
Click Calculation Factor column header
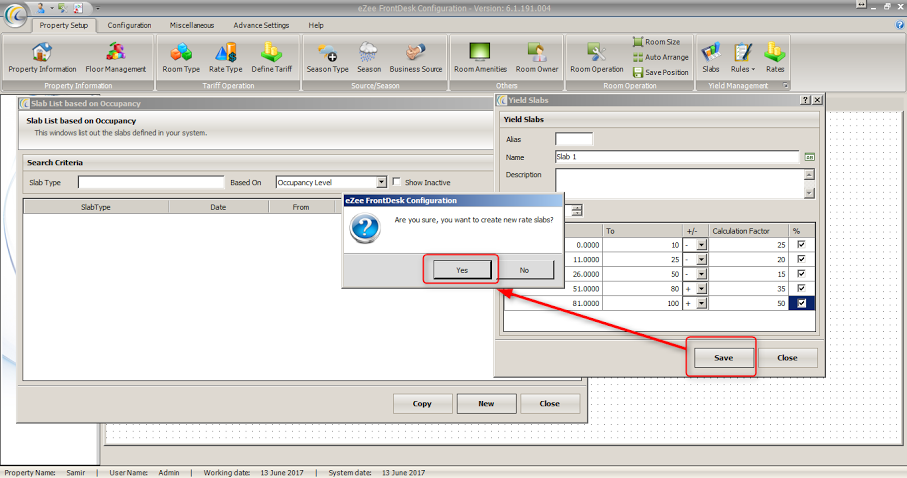click(x=749, y=230)
